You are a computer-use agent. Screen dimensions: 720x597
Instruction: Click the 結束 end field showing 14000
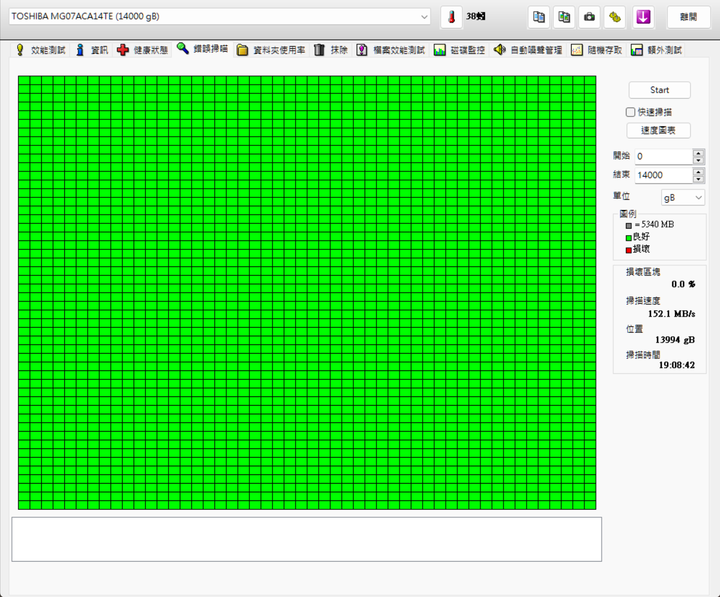tap(664, 175)
